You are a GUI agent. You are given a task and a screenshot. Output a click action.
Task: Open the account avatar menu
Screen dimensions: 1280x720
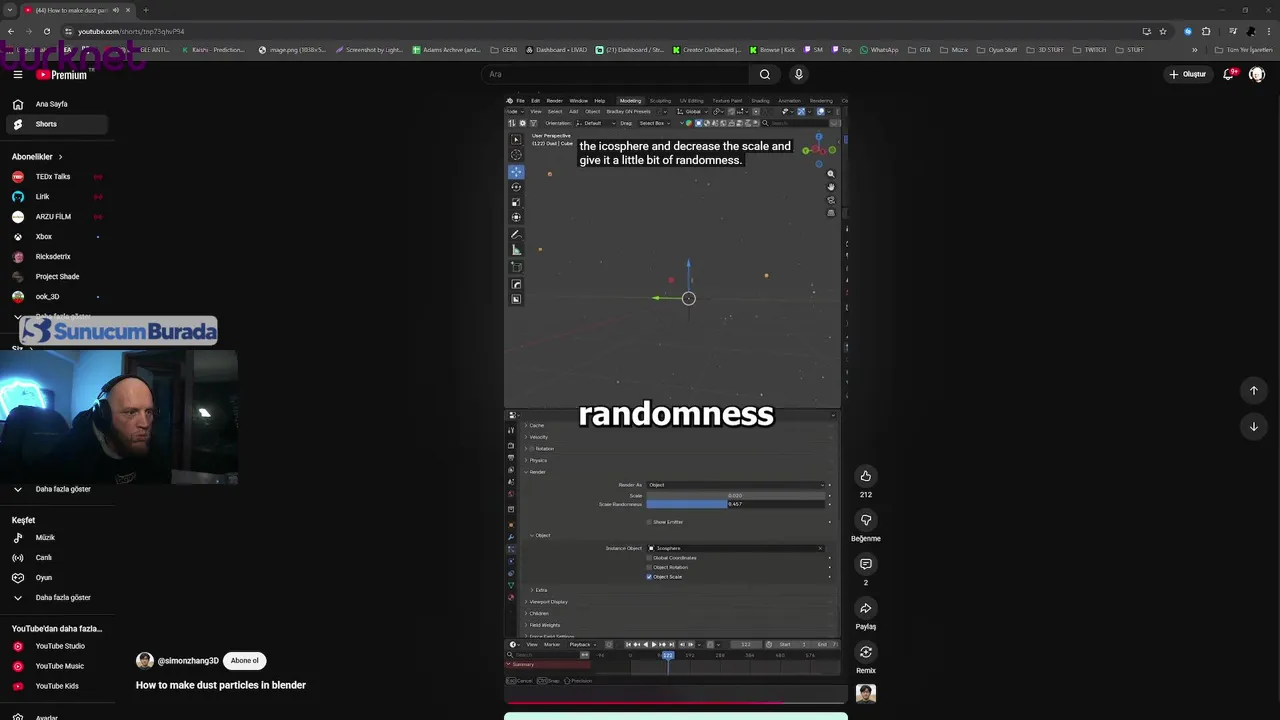[x=1256, y=74]
